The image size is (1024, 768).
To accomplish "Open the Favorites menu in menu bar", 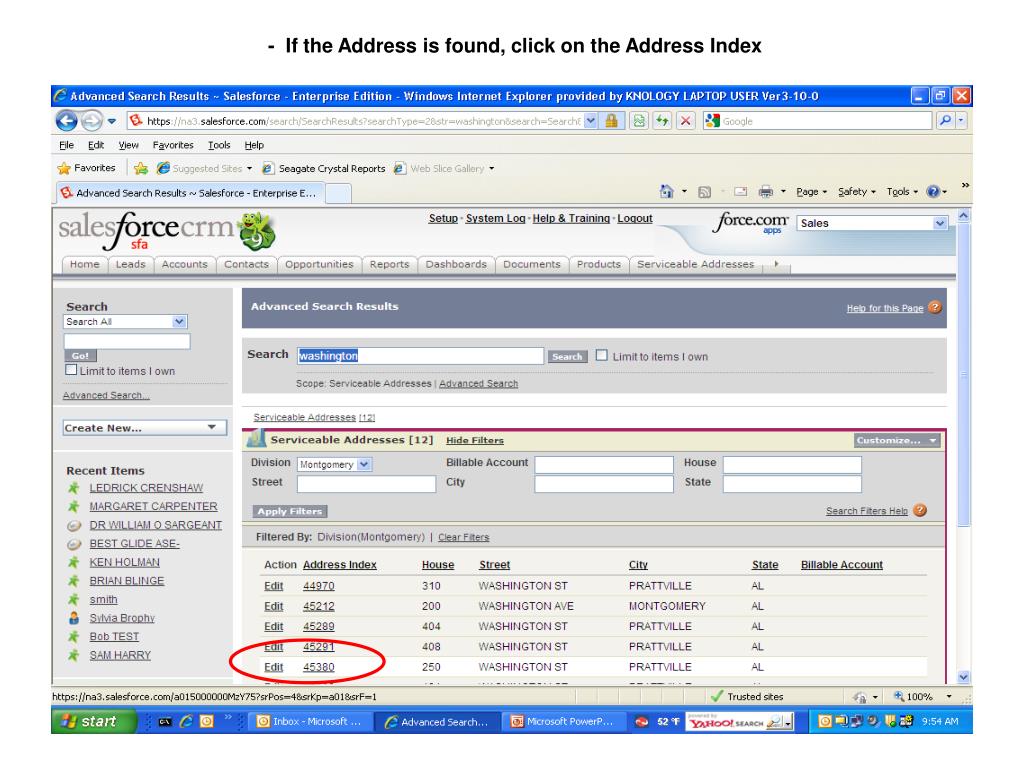I will click(x=173, y=145).
